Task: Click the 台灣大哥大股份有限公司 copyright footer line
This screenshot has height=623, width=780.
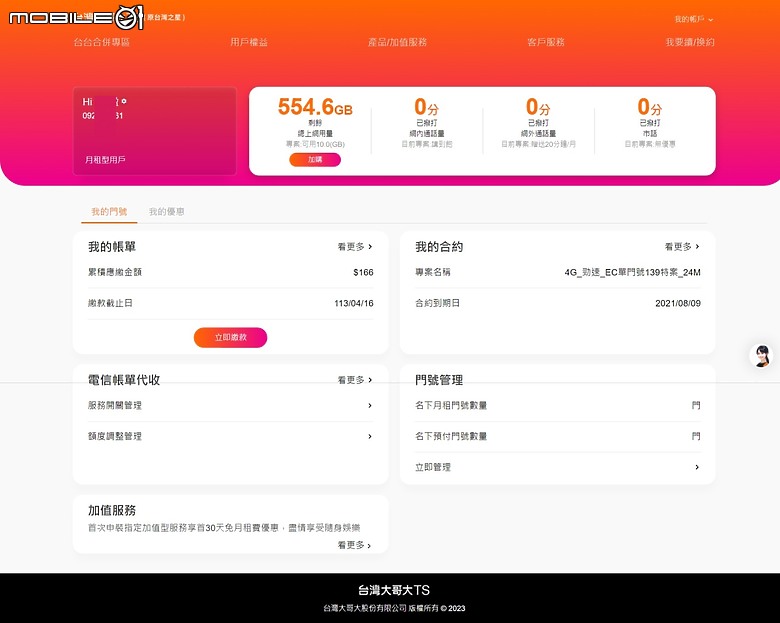Action: (x=394, y=608)
